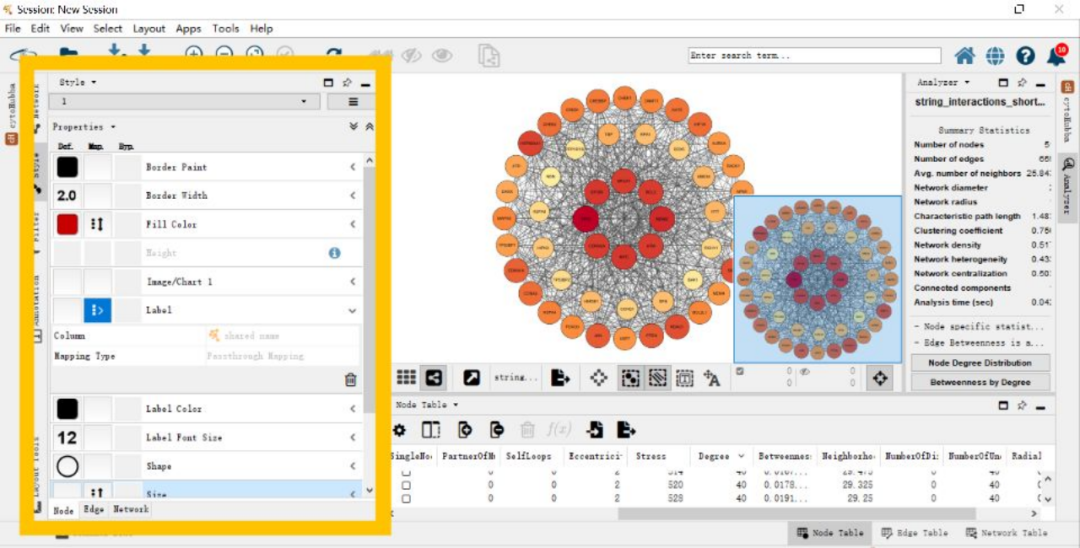Click the search term input field

(814, 56)
